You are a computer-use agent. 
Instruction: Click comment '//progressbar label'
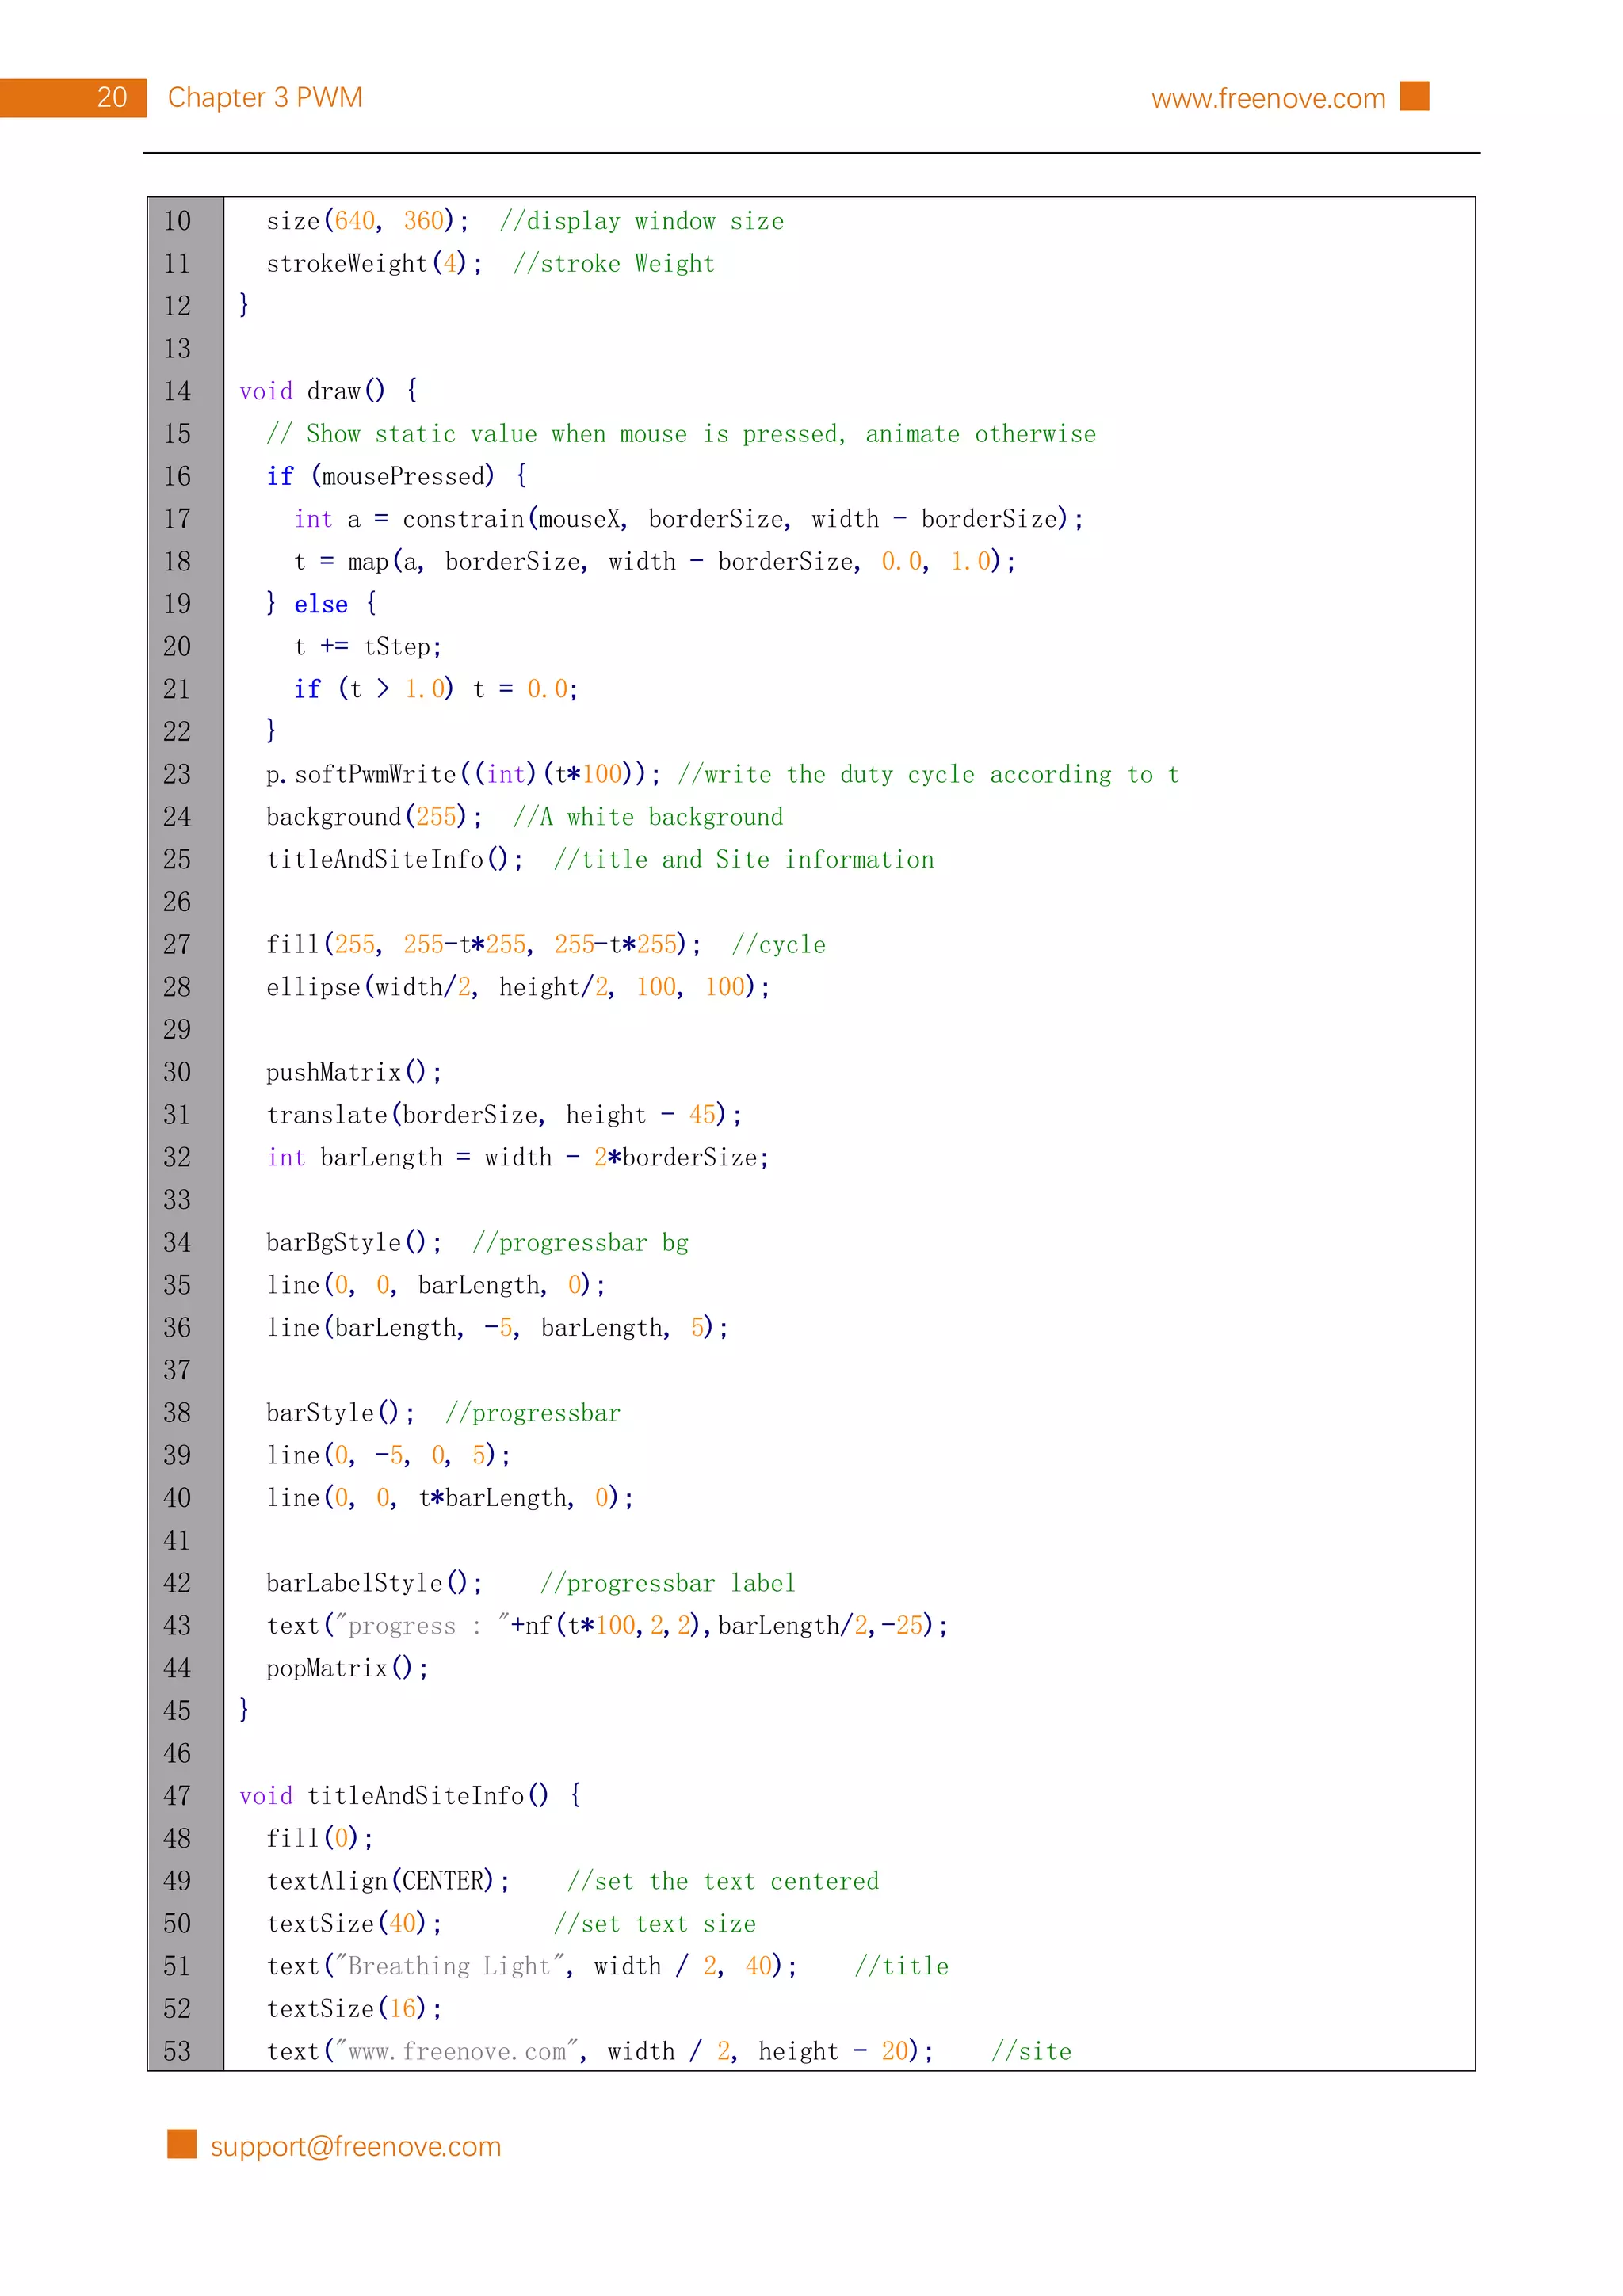(x=668, y=1583)
